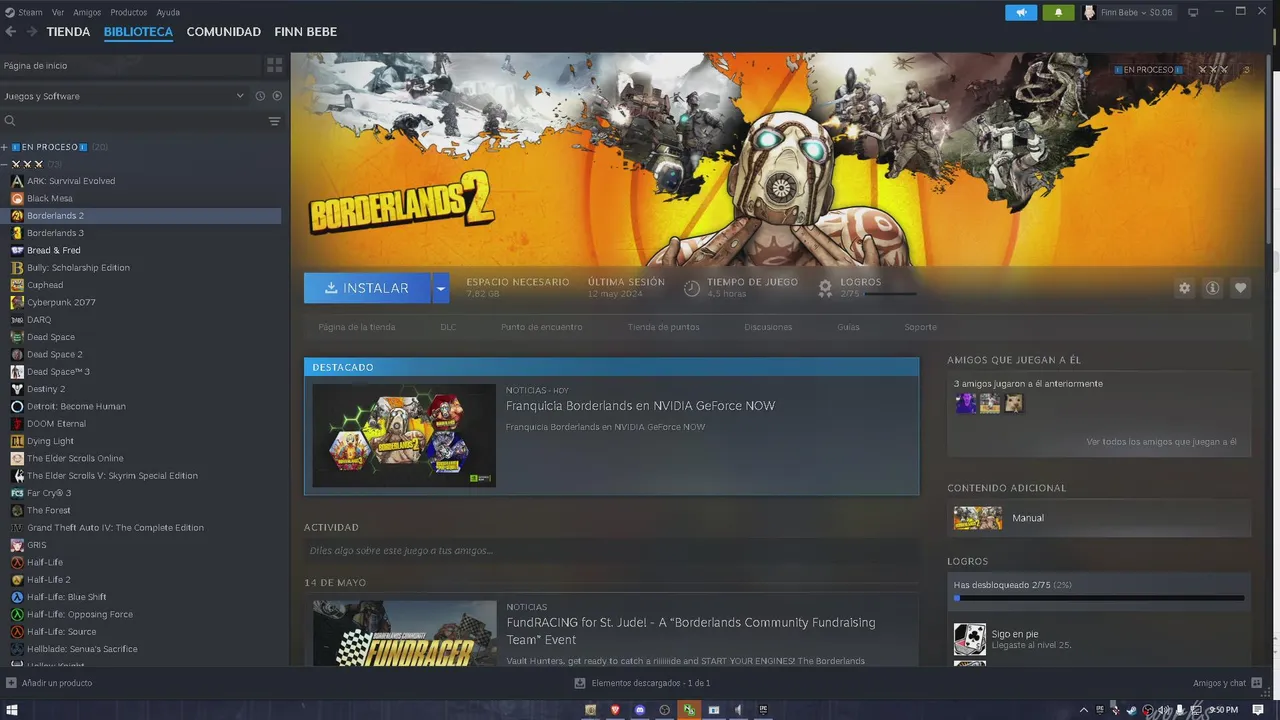This screenshot has height=720, width=1280.
Task: Add Borderlands 2 to favorites heart
Action: coord(1240,288)
